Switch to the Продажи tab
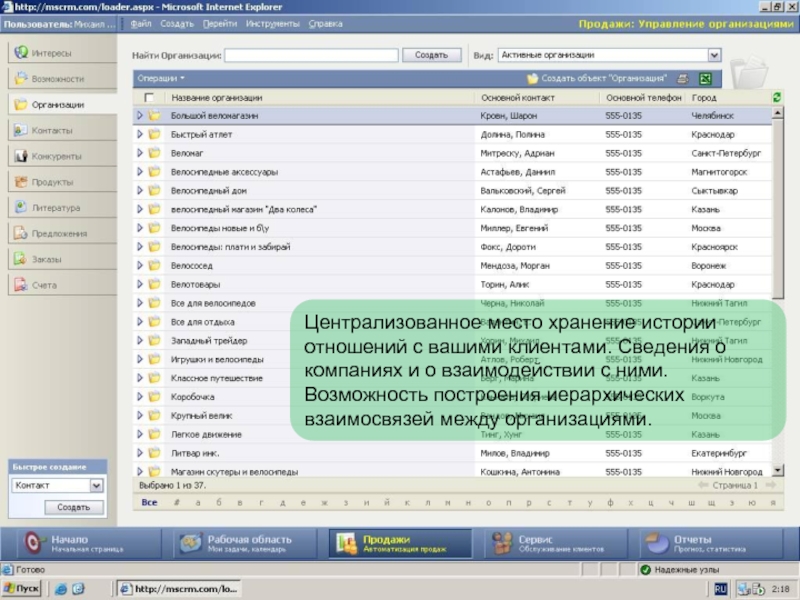The height and width of the screenshot is (600, 800). pyautogui.click(x=400, y=543)
